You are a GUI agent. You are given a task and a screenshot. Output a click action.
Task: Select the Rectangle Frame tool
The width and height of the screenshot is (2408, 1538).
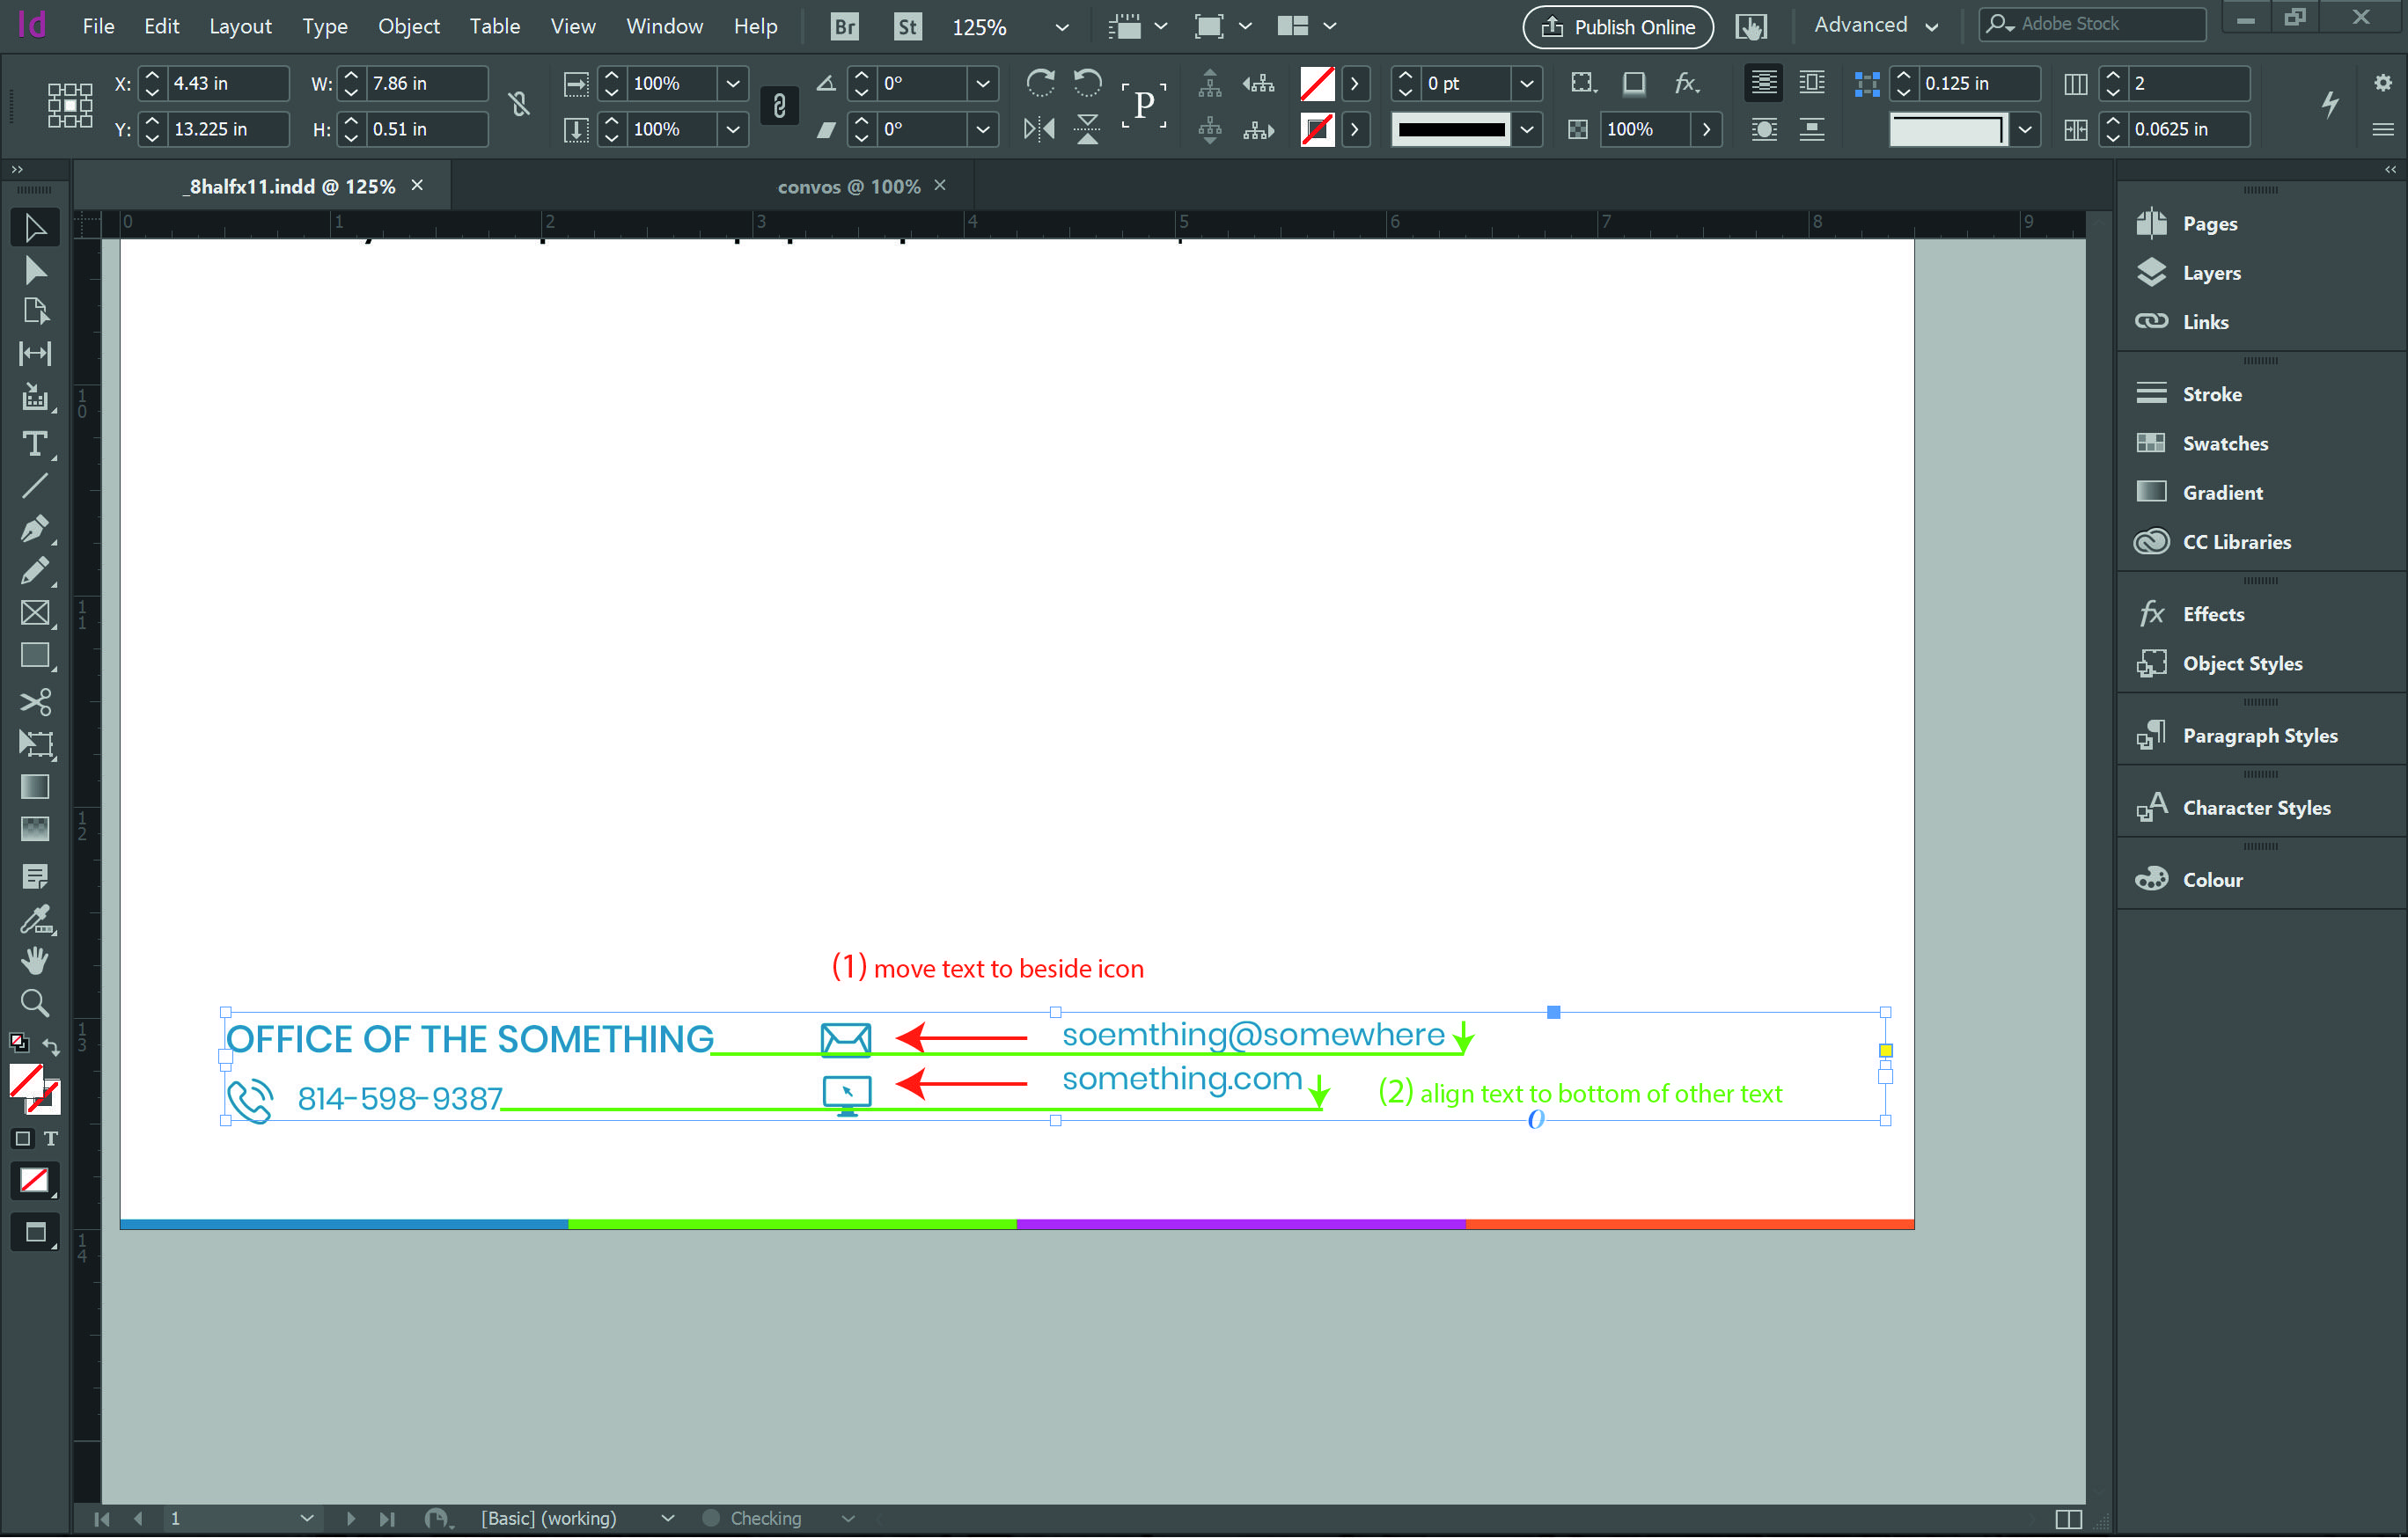coord(35,613)
